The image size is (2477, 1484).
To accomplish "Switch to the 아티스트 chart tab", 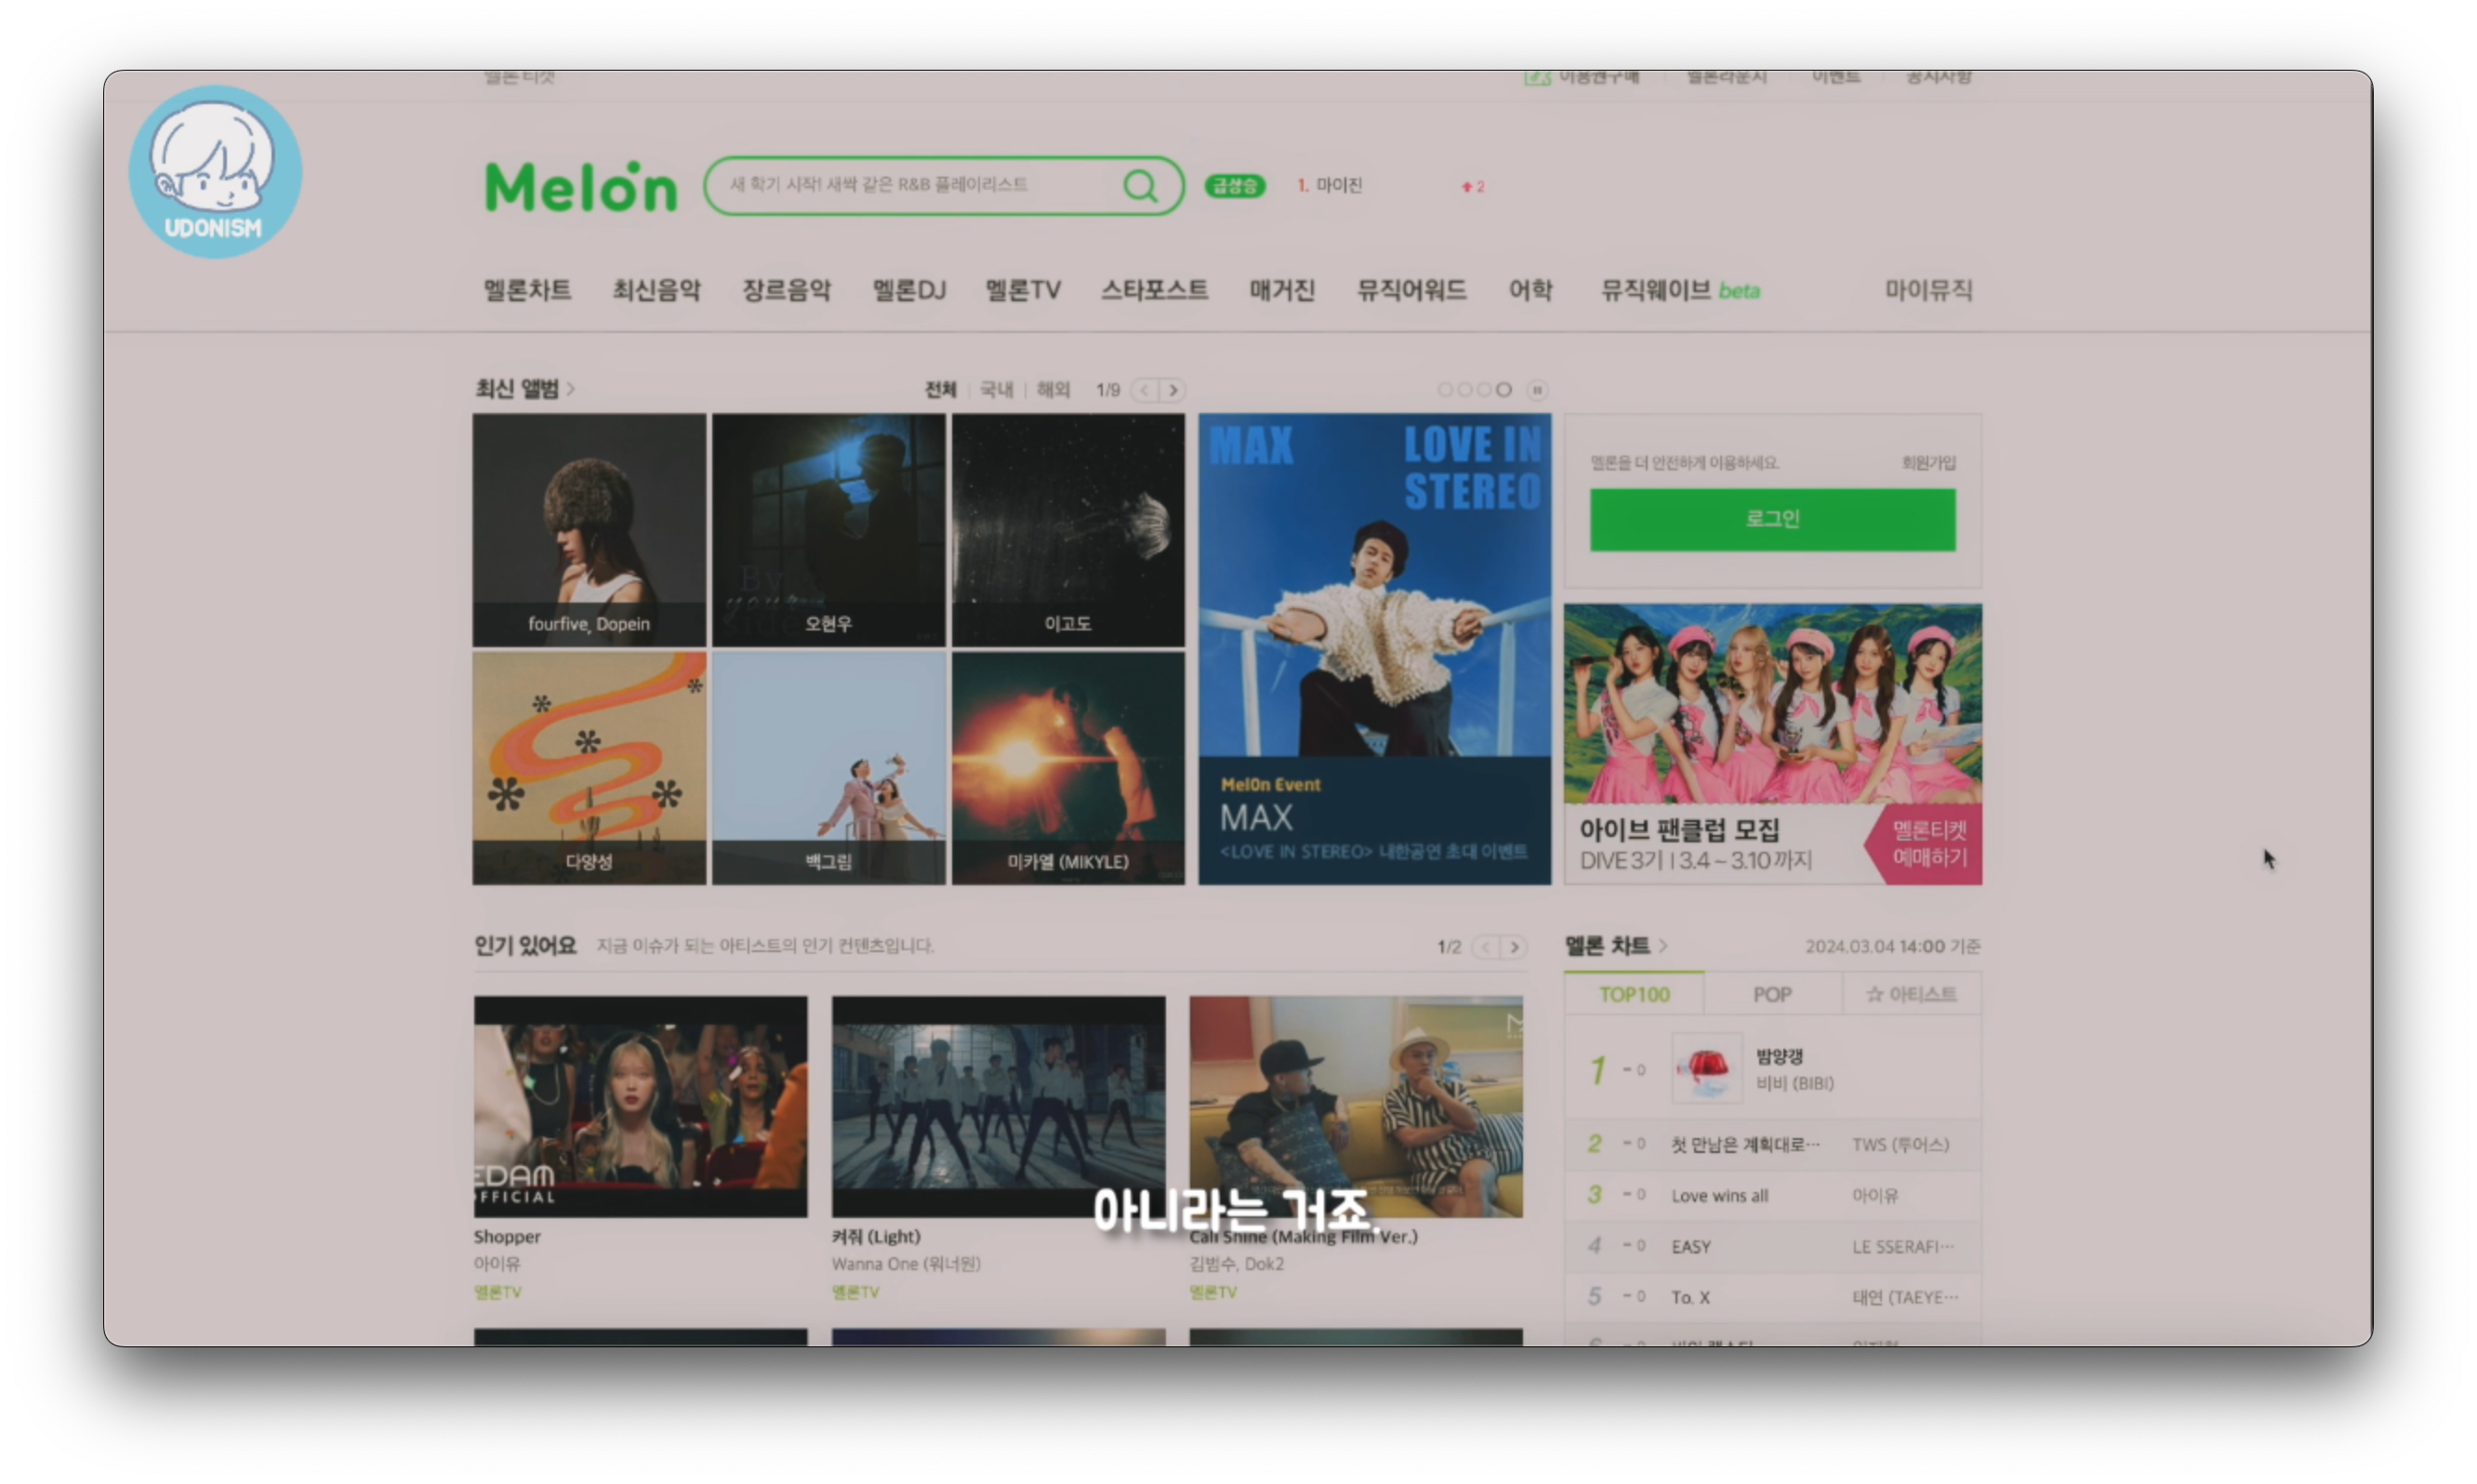I will 1910,994.
